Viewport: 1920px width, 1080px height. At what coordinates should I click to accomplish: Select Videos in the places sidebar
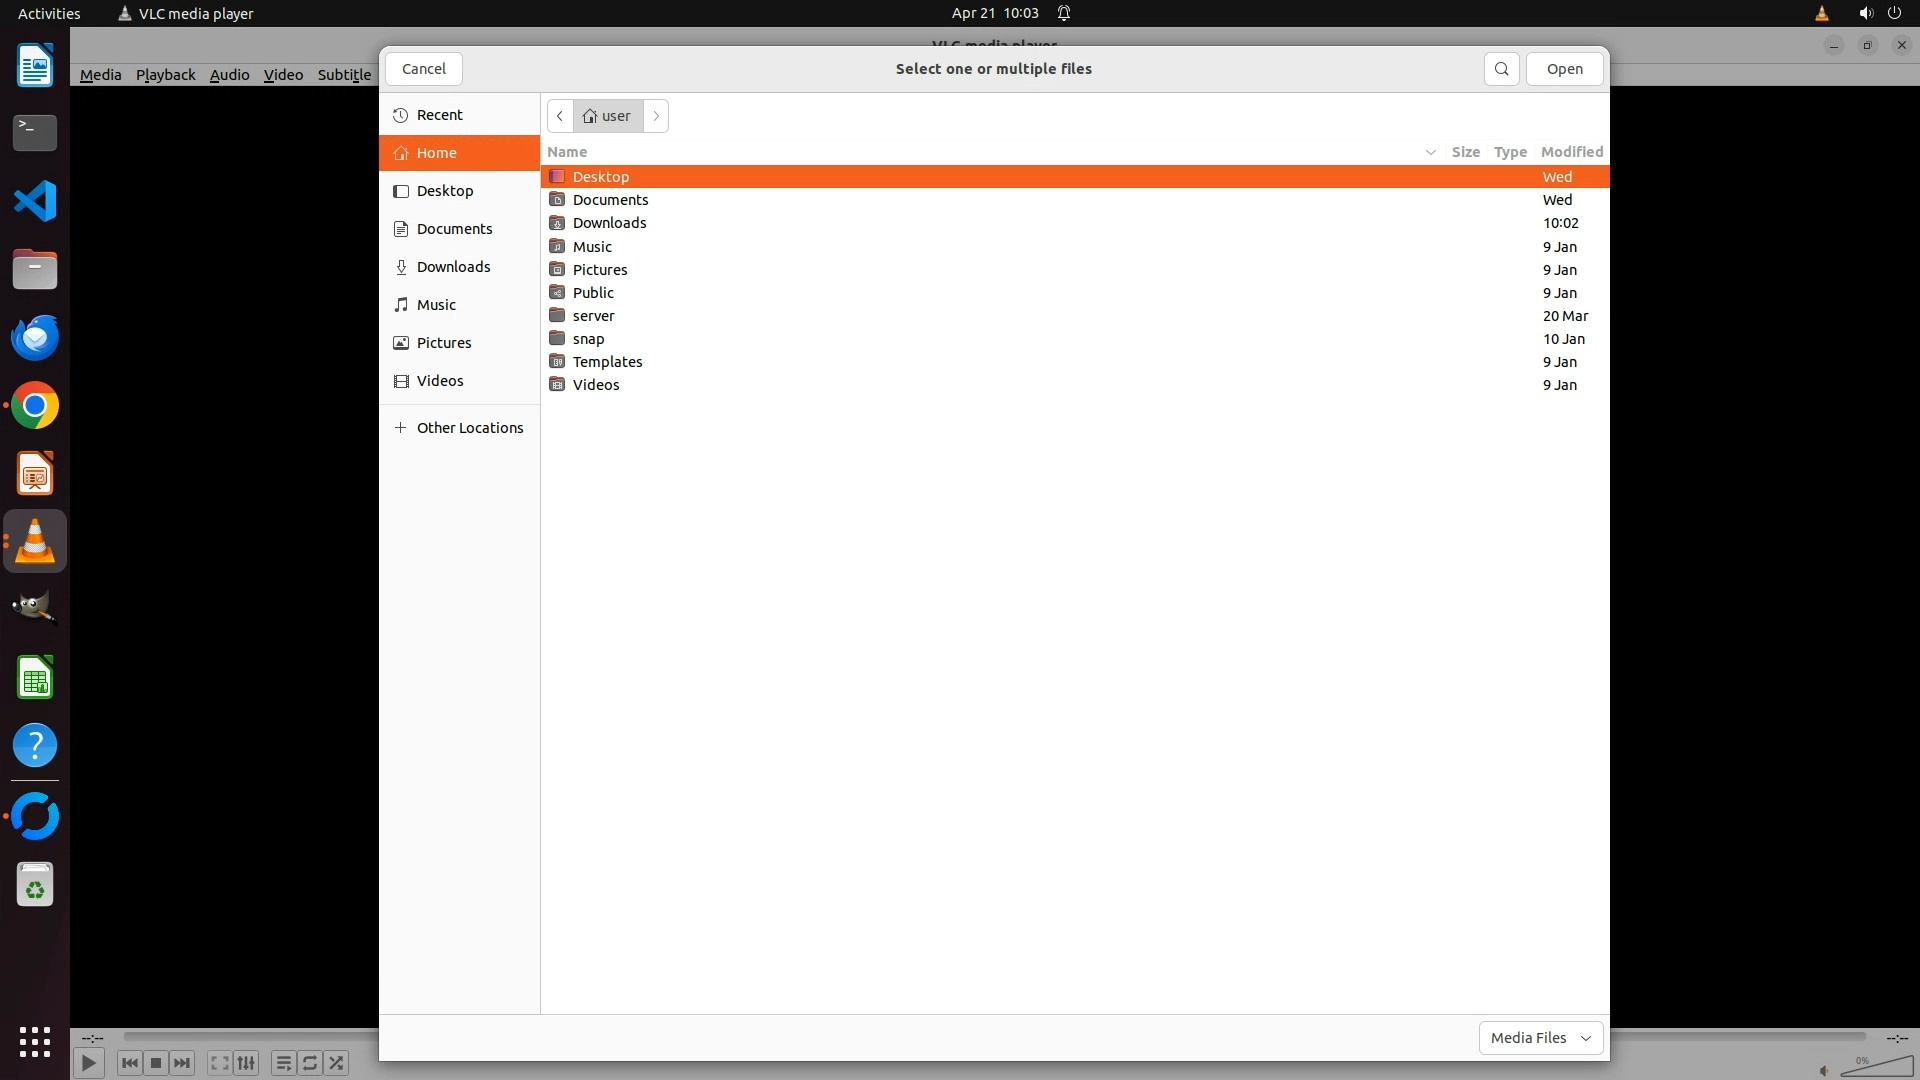(439, 381)
